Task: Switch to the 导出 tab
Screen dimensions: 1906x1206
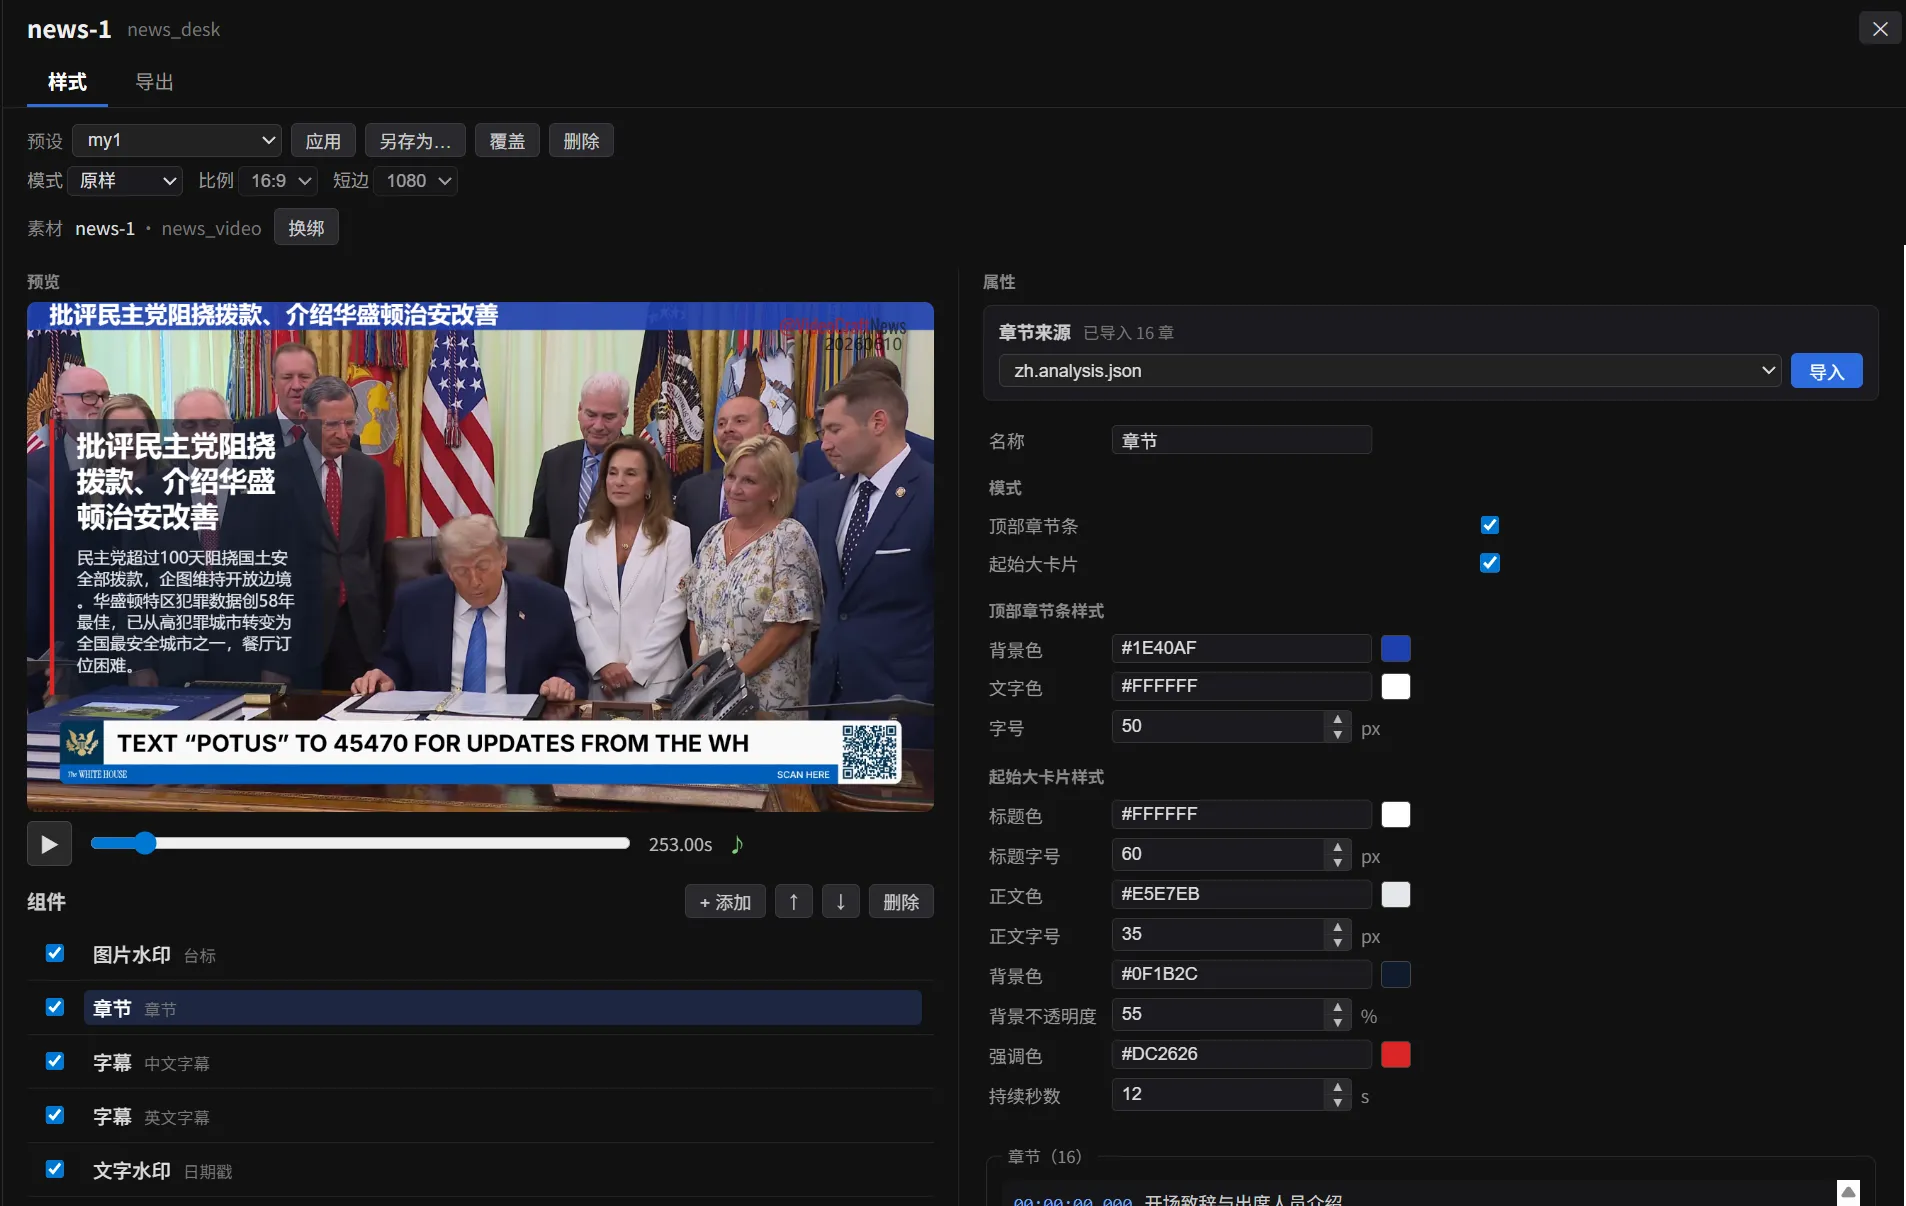Action: [x=154, y=82]
